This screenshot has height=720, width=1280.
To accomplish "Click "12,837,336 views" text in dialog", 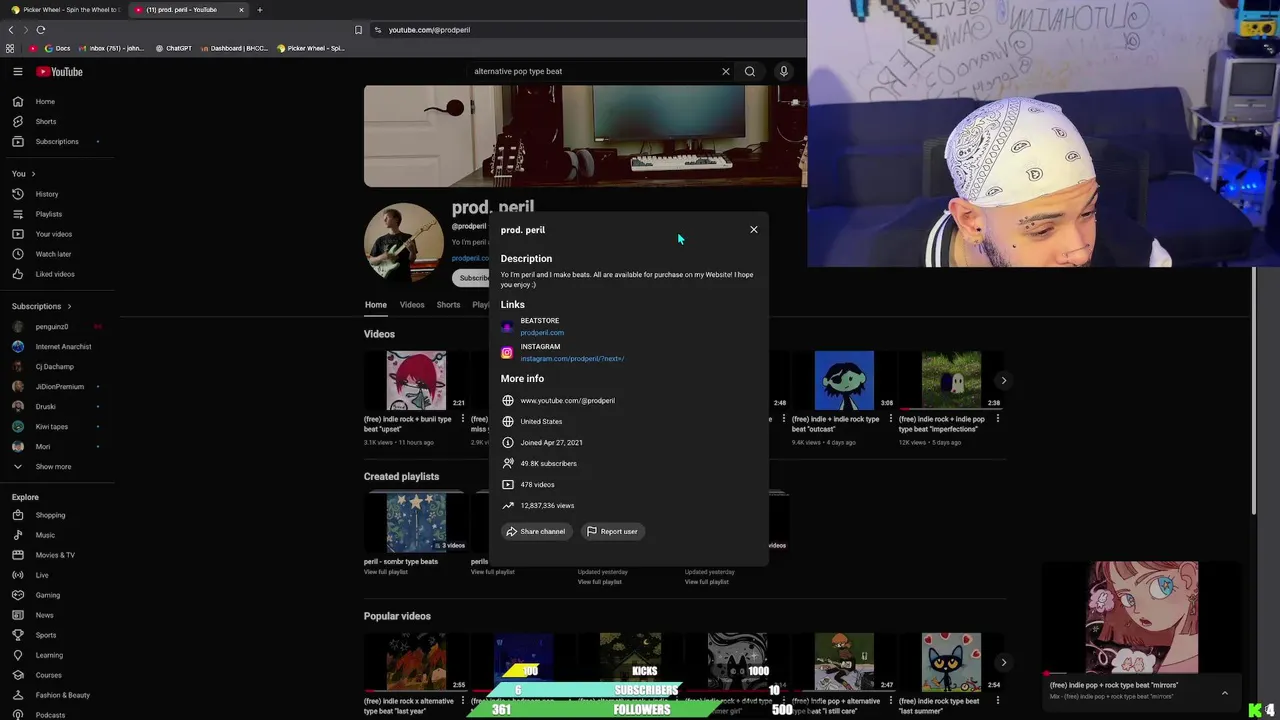I will tap(547, 506).
